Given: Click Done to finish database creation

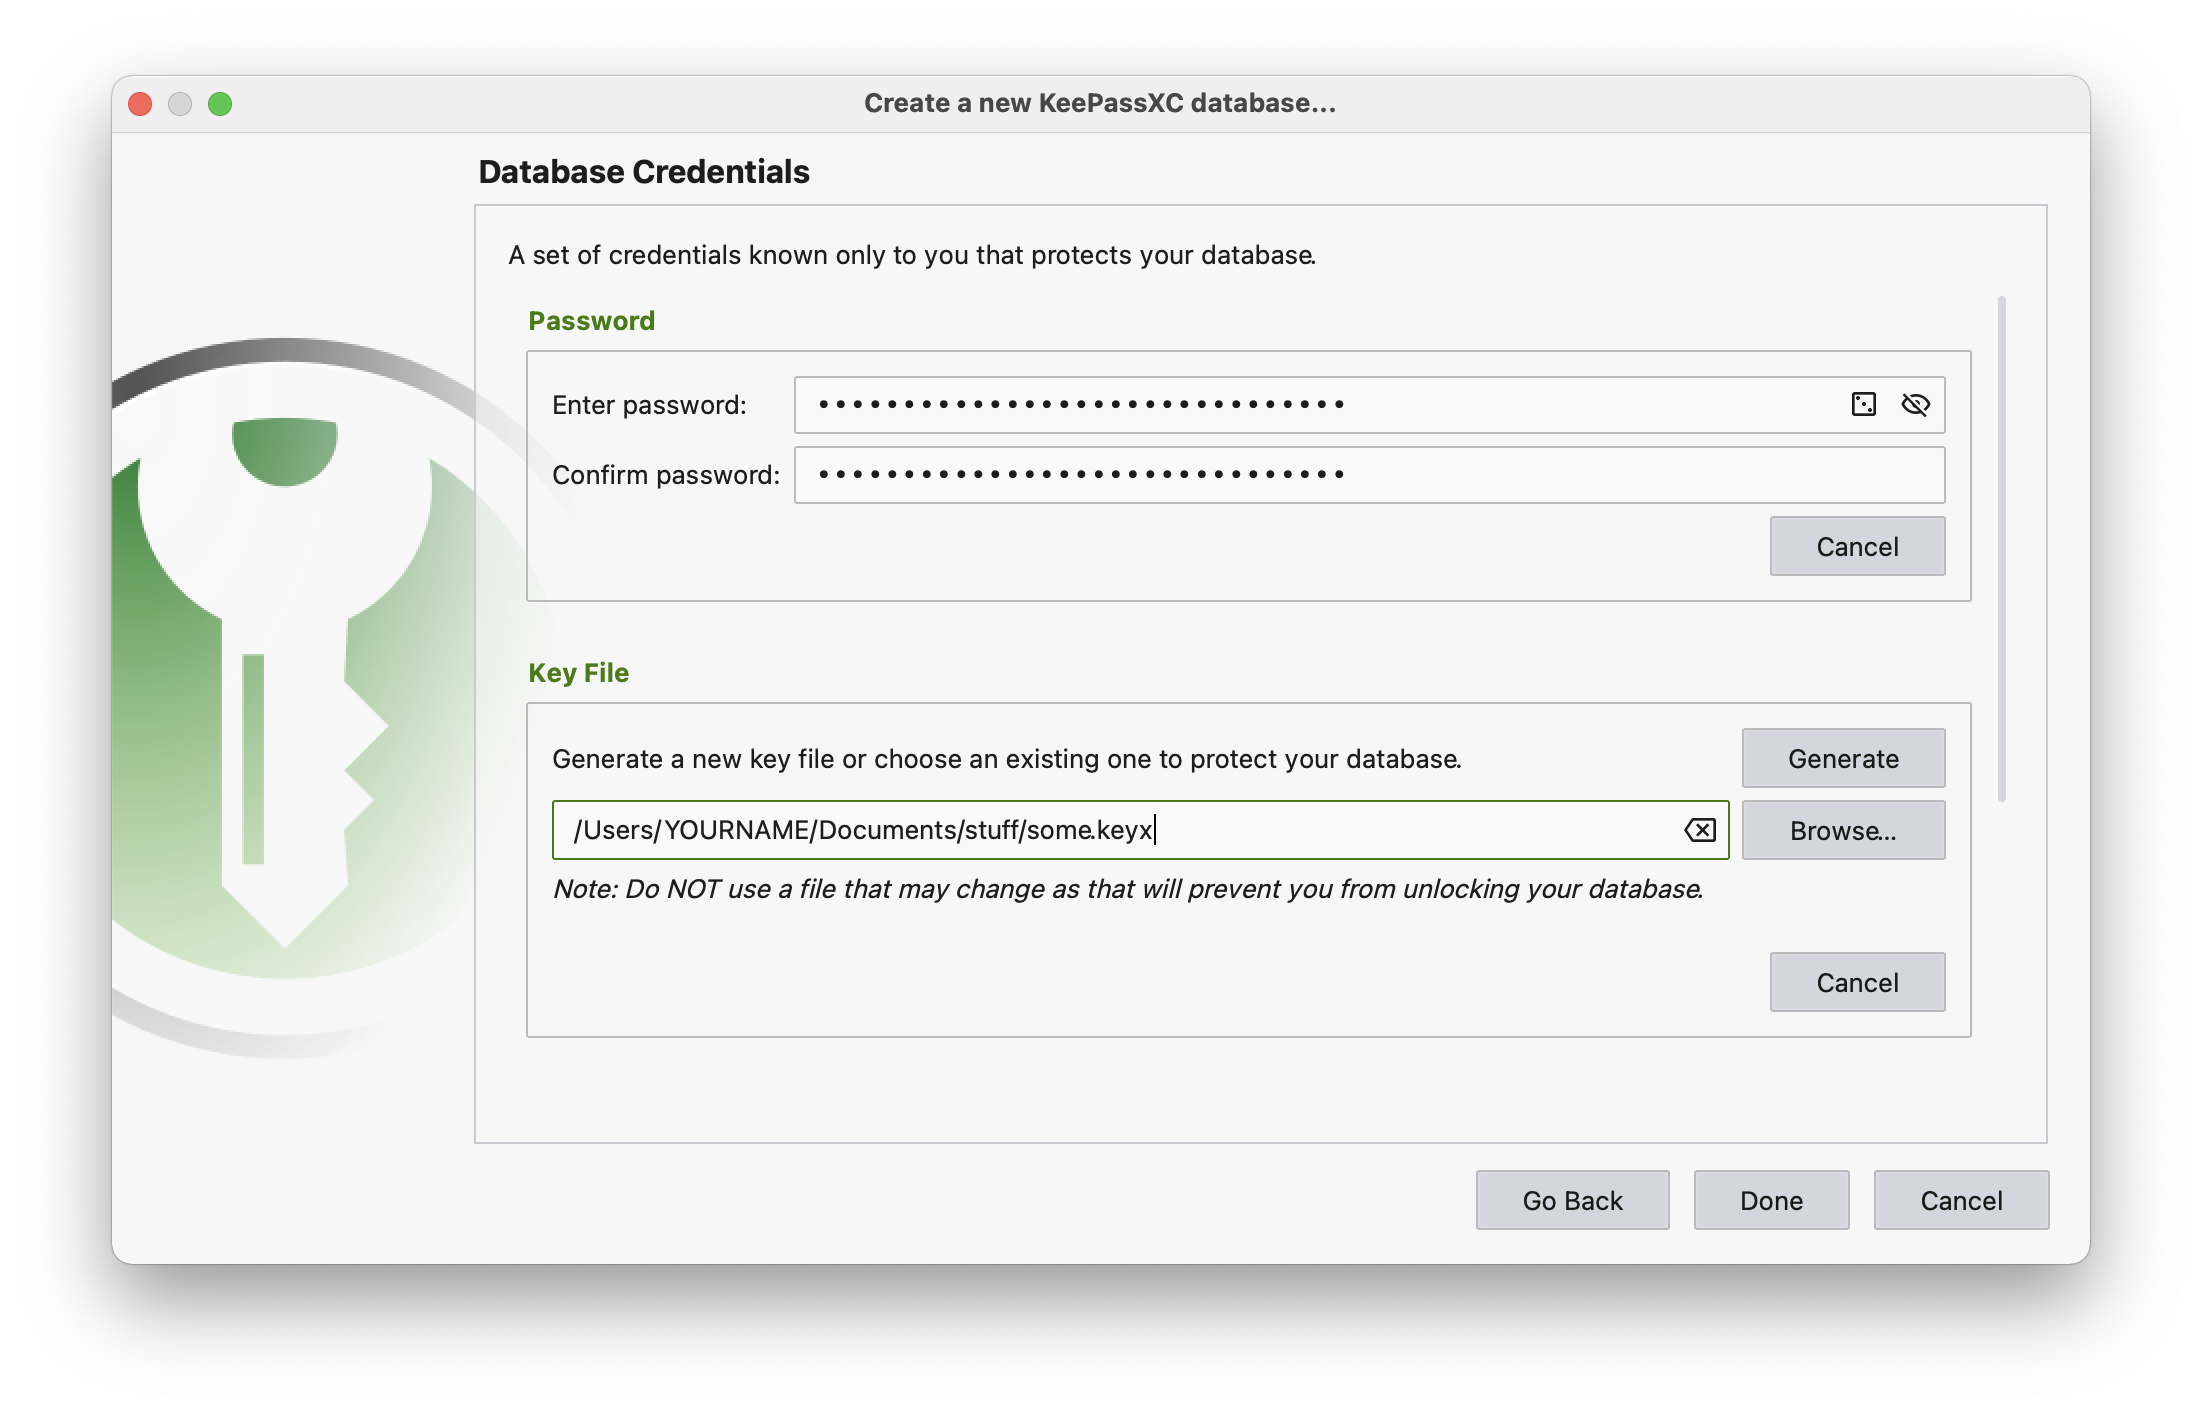Looking at the screenshot, I should 1771,1200.
